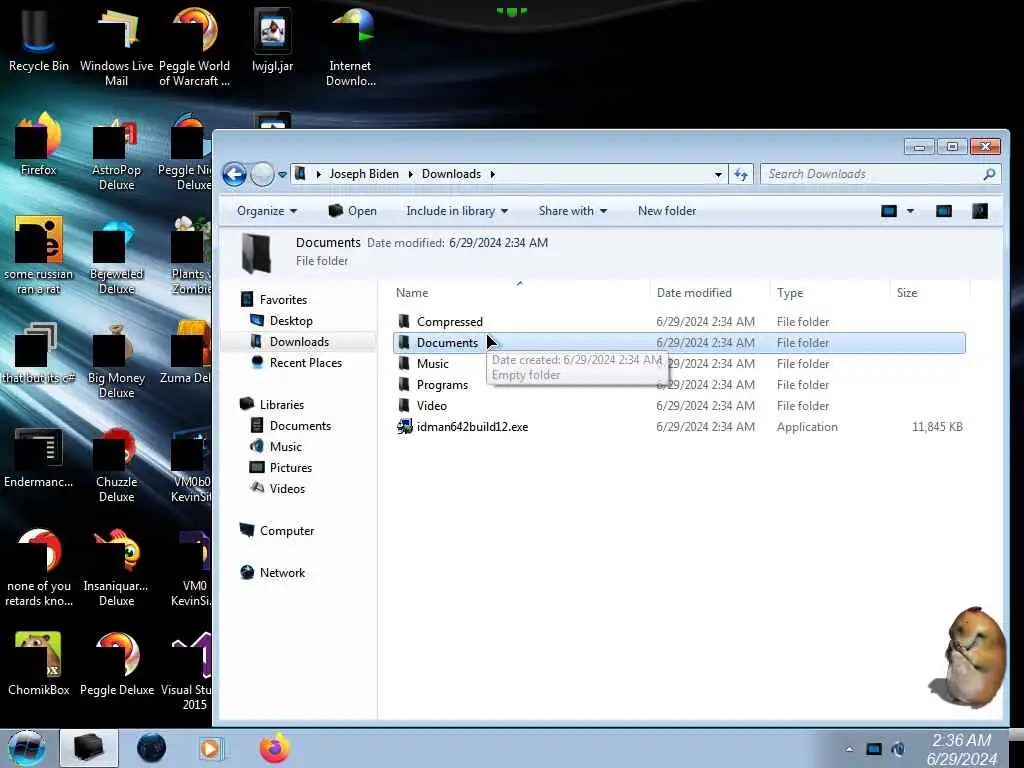Click Downloads under Favorites
Screen dimensions: 1024x768
click(299, 342)
